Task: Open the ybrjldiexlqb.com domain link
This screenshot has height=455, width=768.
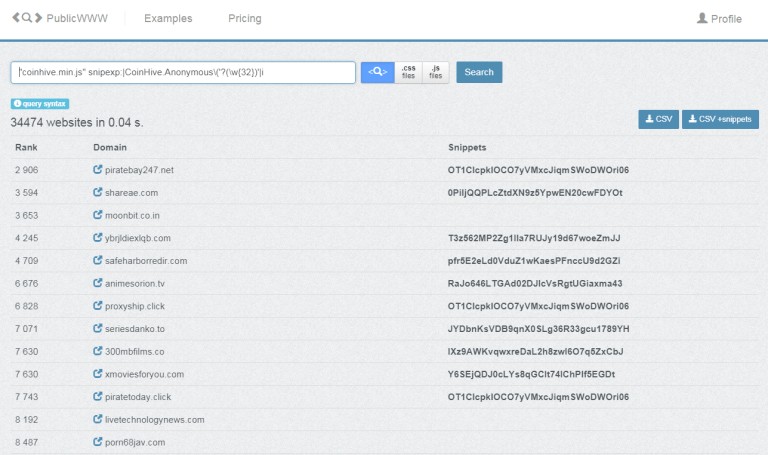Action: 138,238
